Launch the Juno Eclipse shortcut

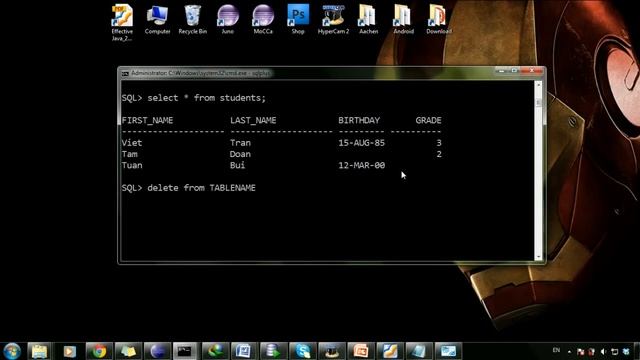coord(228,20)
